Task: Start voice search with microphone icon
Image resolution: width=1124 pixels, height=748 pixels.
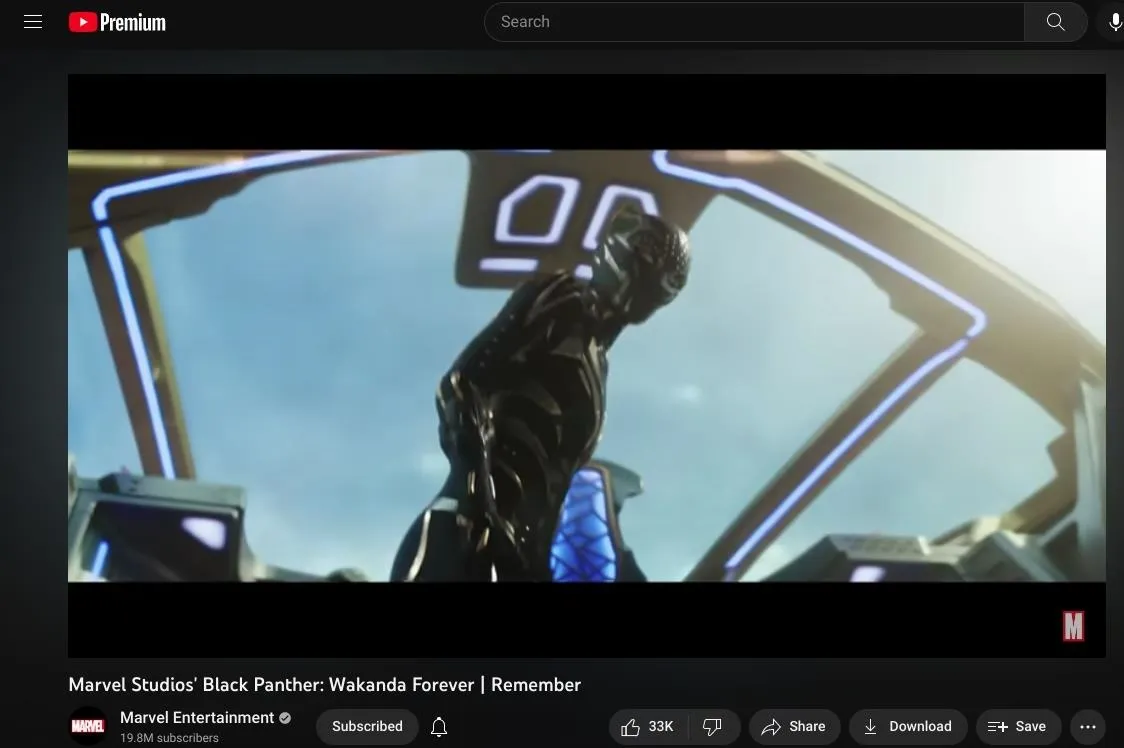Action: 1115,22
